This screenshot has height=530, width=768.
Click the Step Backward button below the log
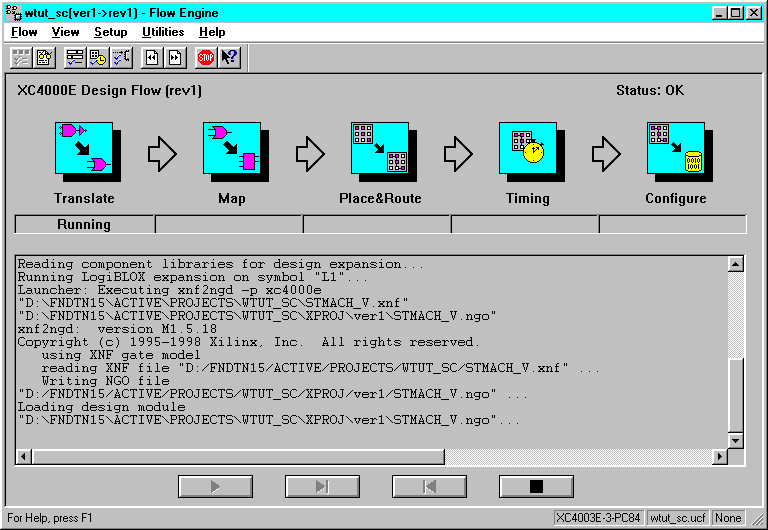[x=429, y=486]
